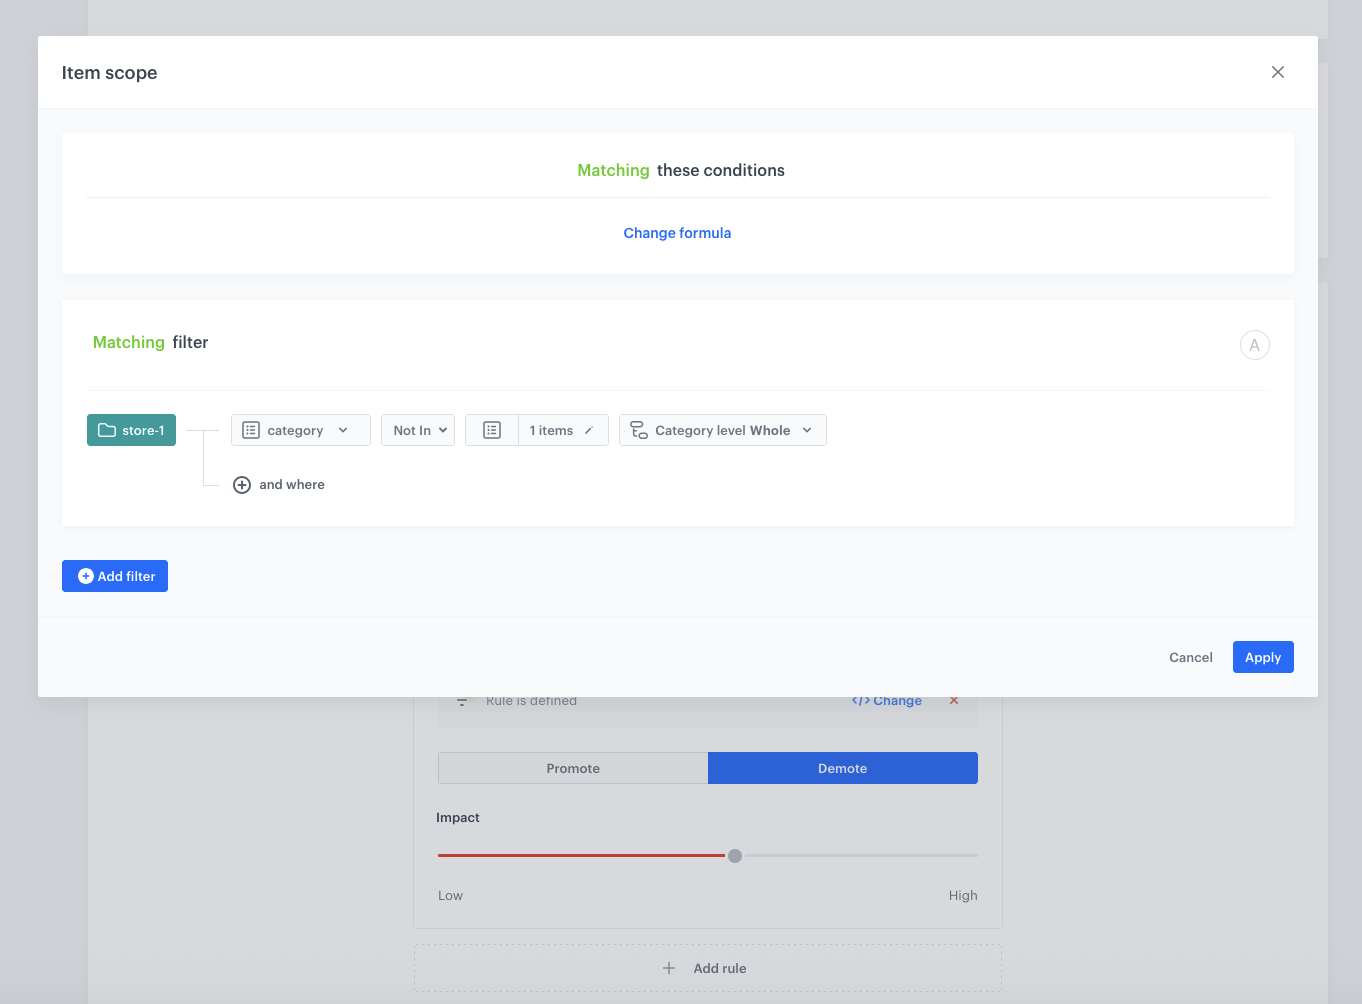
Task: Click the Impact slider handle
Action: (x=735, y=856)
